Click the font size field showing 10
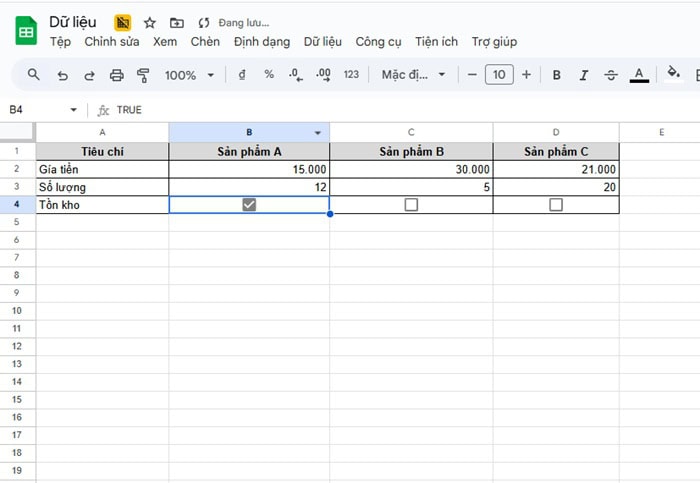Screen dimensions: 700x483 (x=499, y=75)
